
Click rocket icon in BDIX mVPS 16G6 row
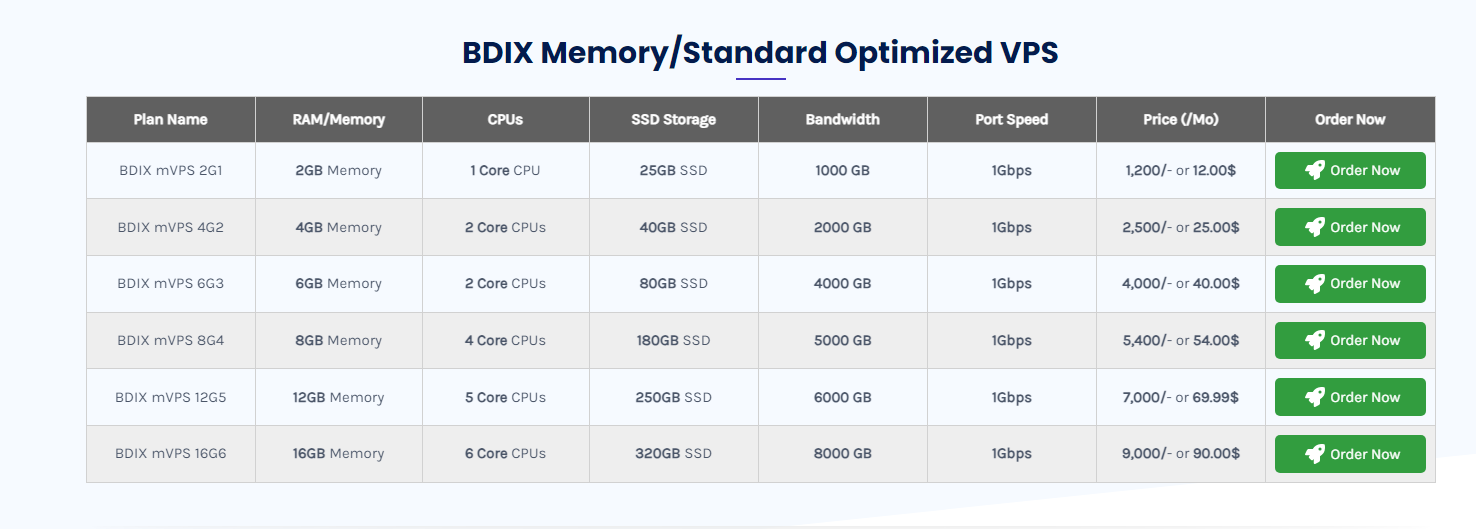(1315, 455)
